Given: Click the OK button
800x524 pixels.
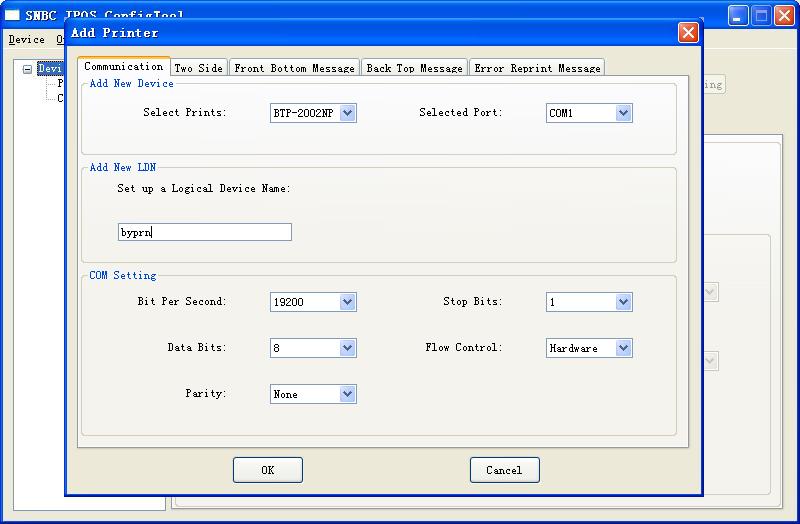Looking at the screenshot, I should coord(268,470).
